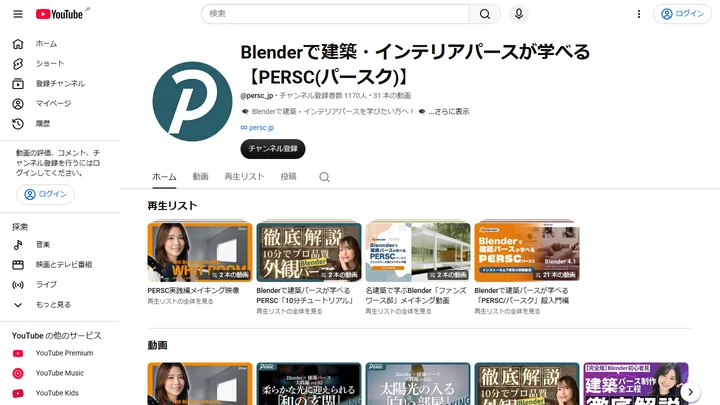Open full playlist link under 10分チュートリアル
Viewport: 720px width, 405px height.
[x=289, y=311]
